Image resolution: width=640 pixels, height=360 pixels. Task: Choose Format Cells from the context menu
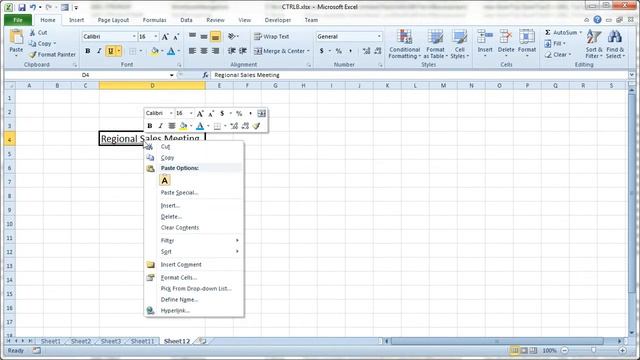click(x=194, y=278)
